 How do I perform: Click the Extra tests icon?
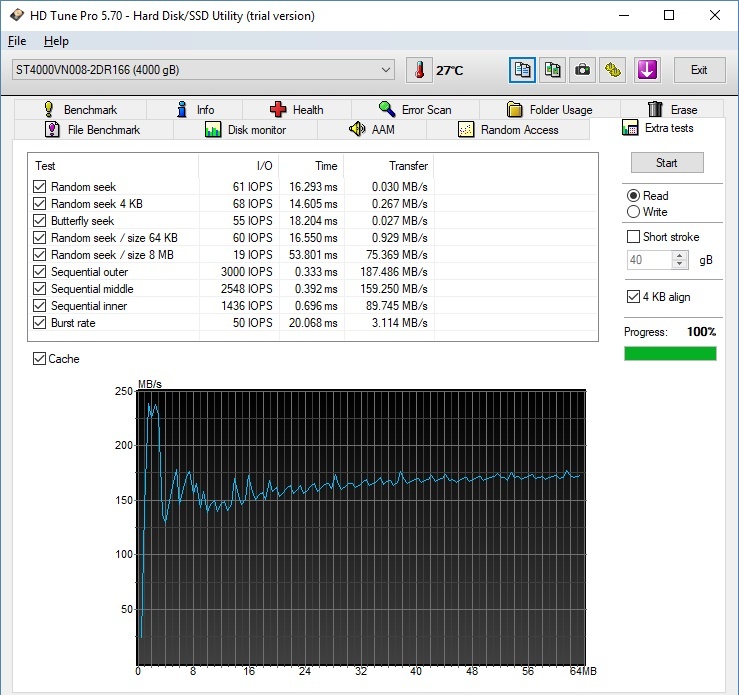[630, 128]
